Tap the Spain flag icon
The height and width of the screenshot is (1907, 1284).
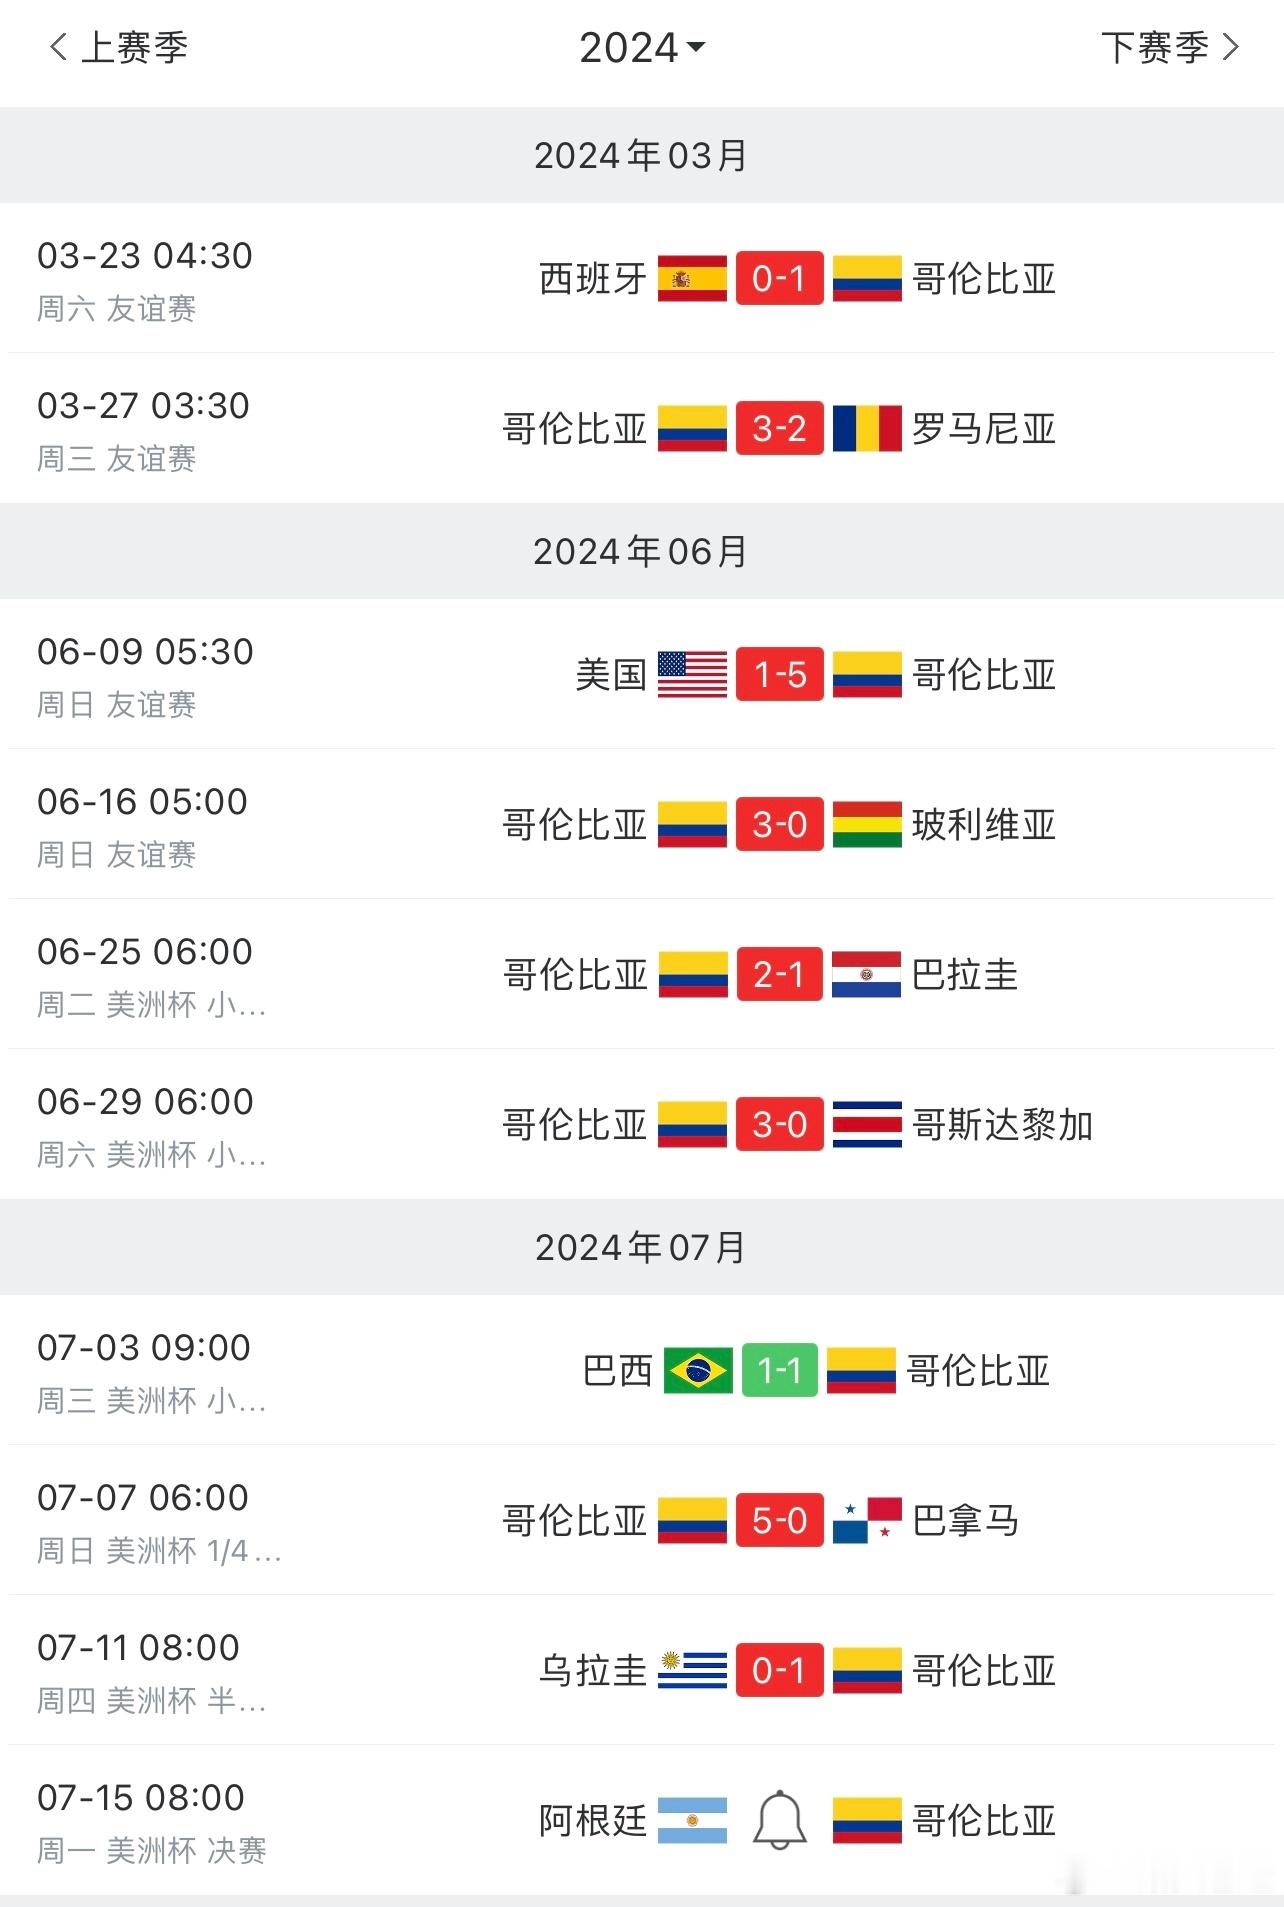pyautogui.click(x=692, y=278)
